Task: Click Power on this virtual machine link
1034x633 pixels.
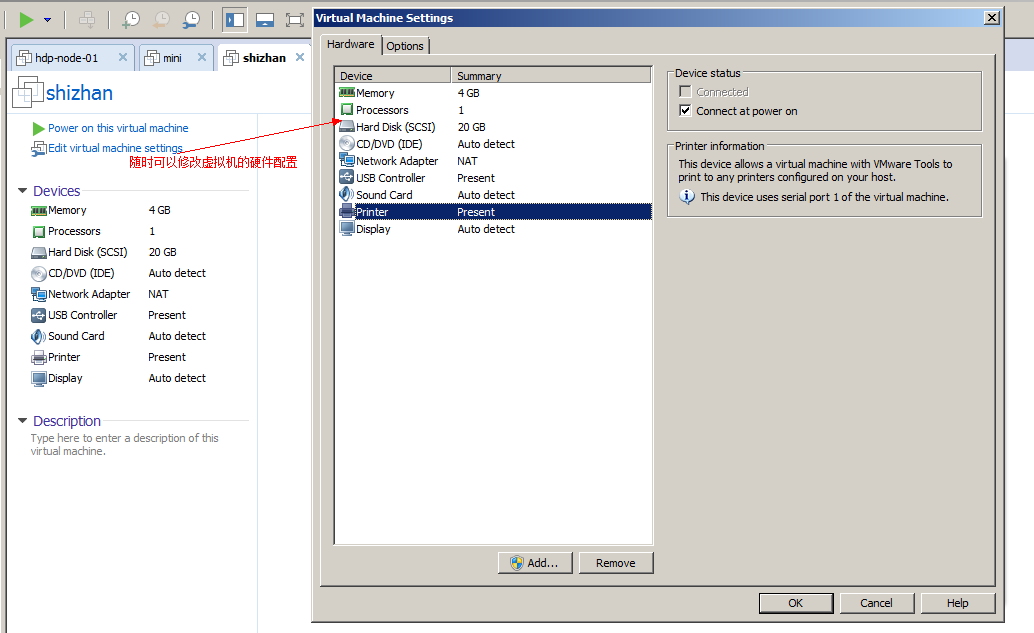Action: click(x=118, y=128)
